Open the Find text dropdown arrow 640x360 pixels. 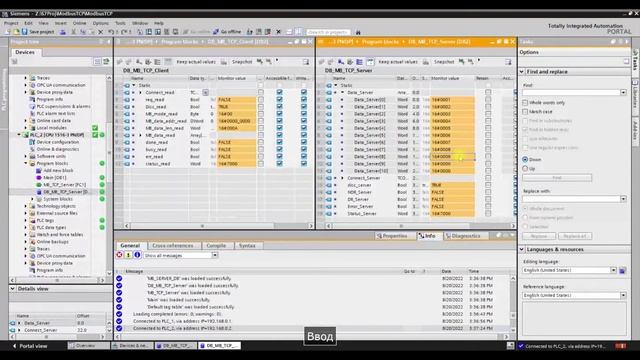623,93
